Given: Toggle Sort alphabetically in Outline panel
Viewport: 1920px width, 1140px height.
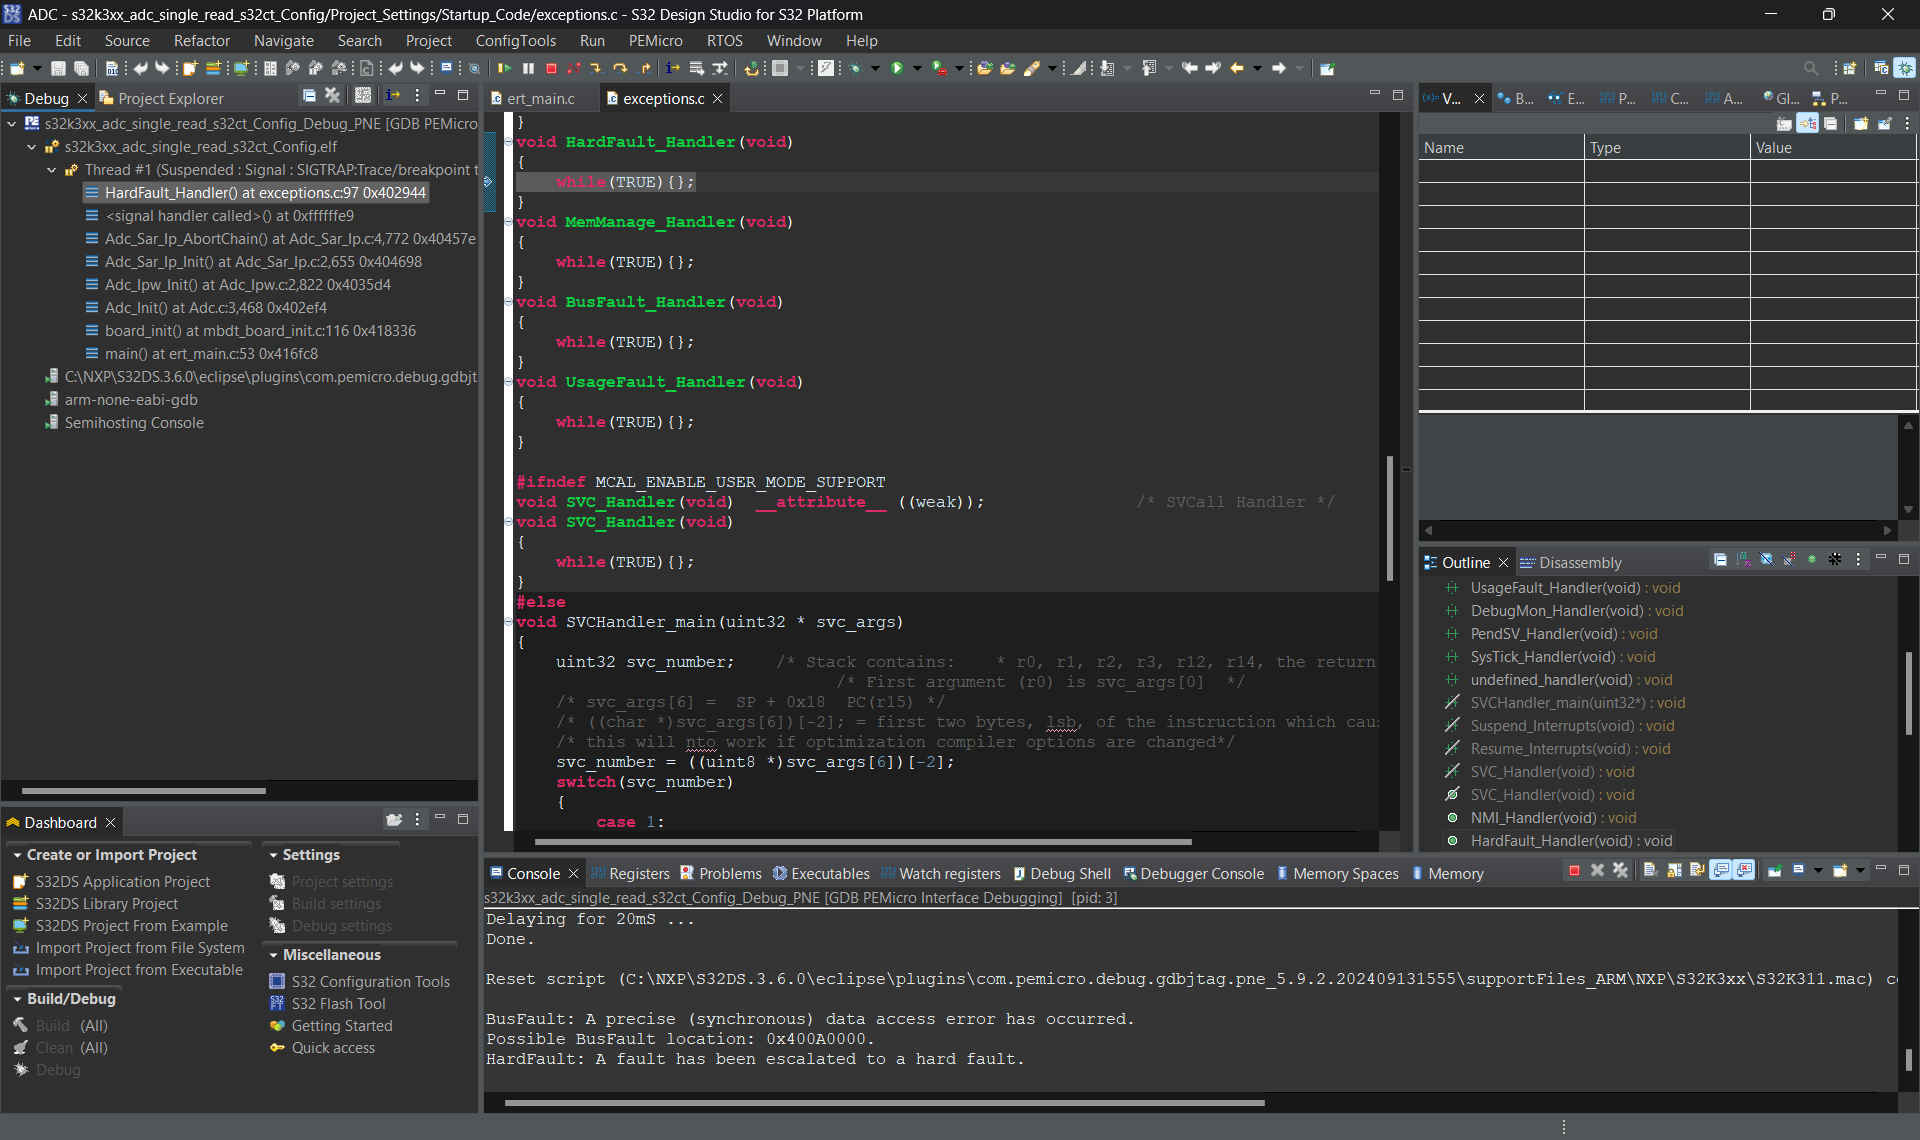Looking at the screenshot, I should tap(1743, 560).
